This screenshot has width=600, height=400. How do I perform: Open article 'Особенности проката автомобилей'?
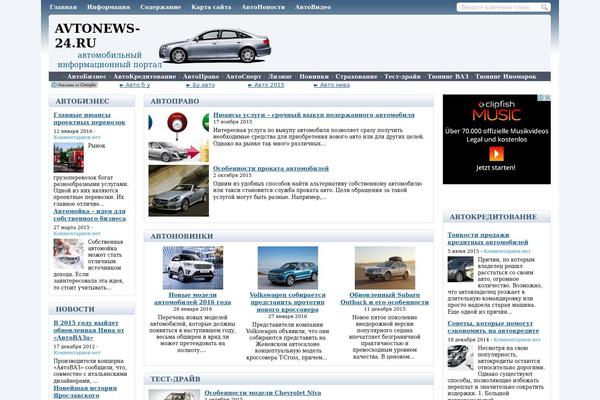click(x=271, y=168)
